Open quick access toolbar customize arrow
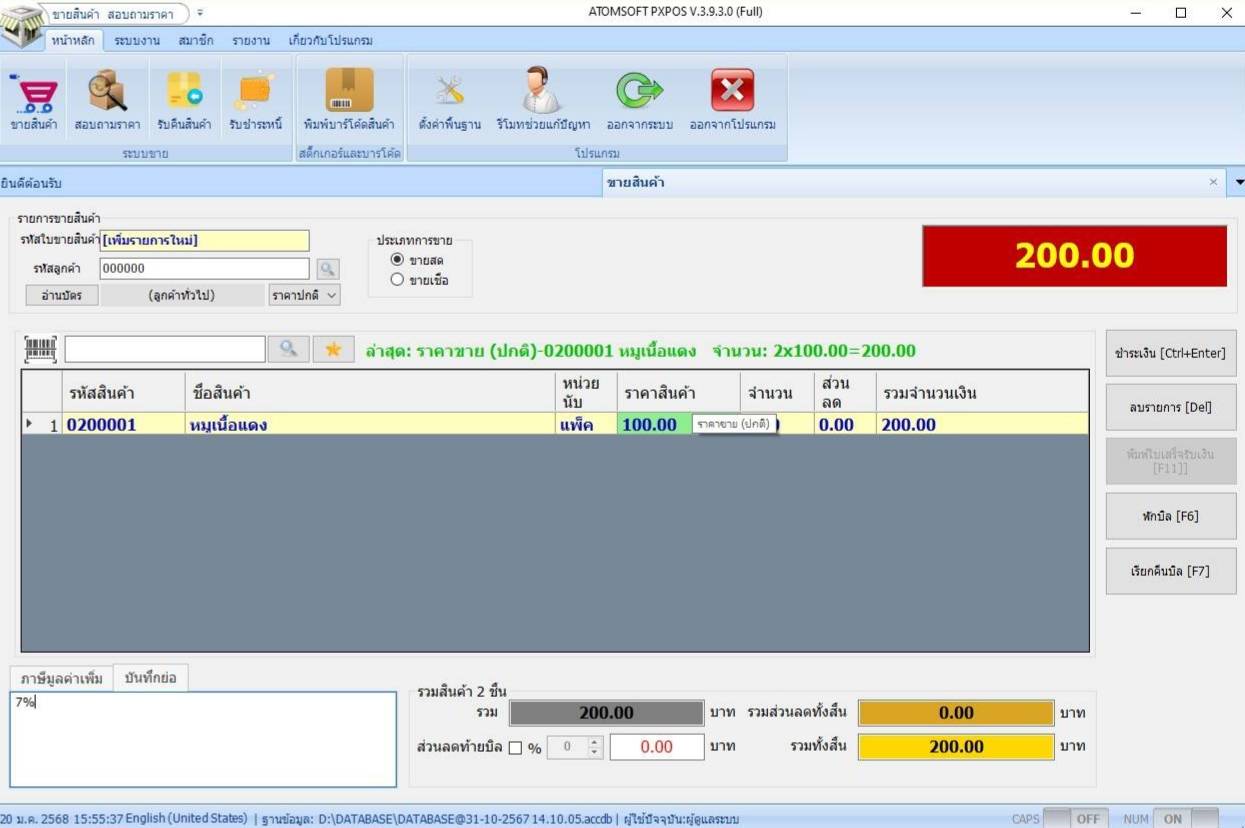 pyautogui.click(x=200, y=13)
